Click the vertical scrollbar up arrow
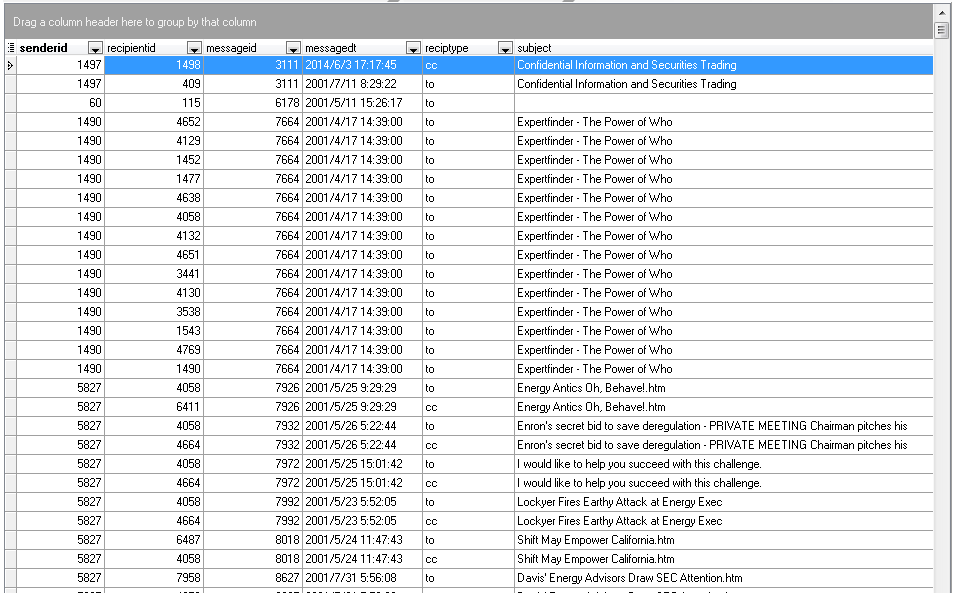Screen dimensions: 953x593 click(941, 12)
